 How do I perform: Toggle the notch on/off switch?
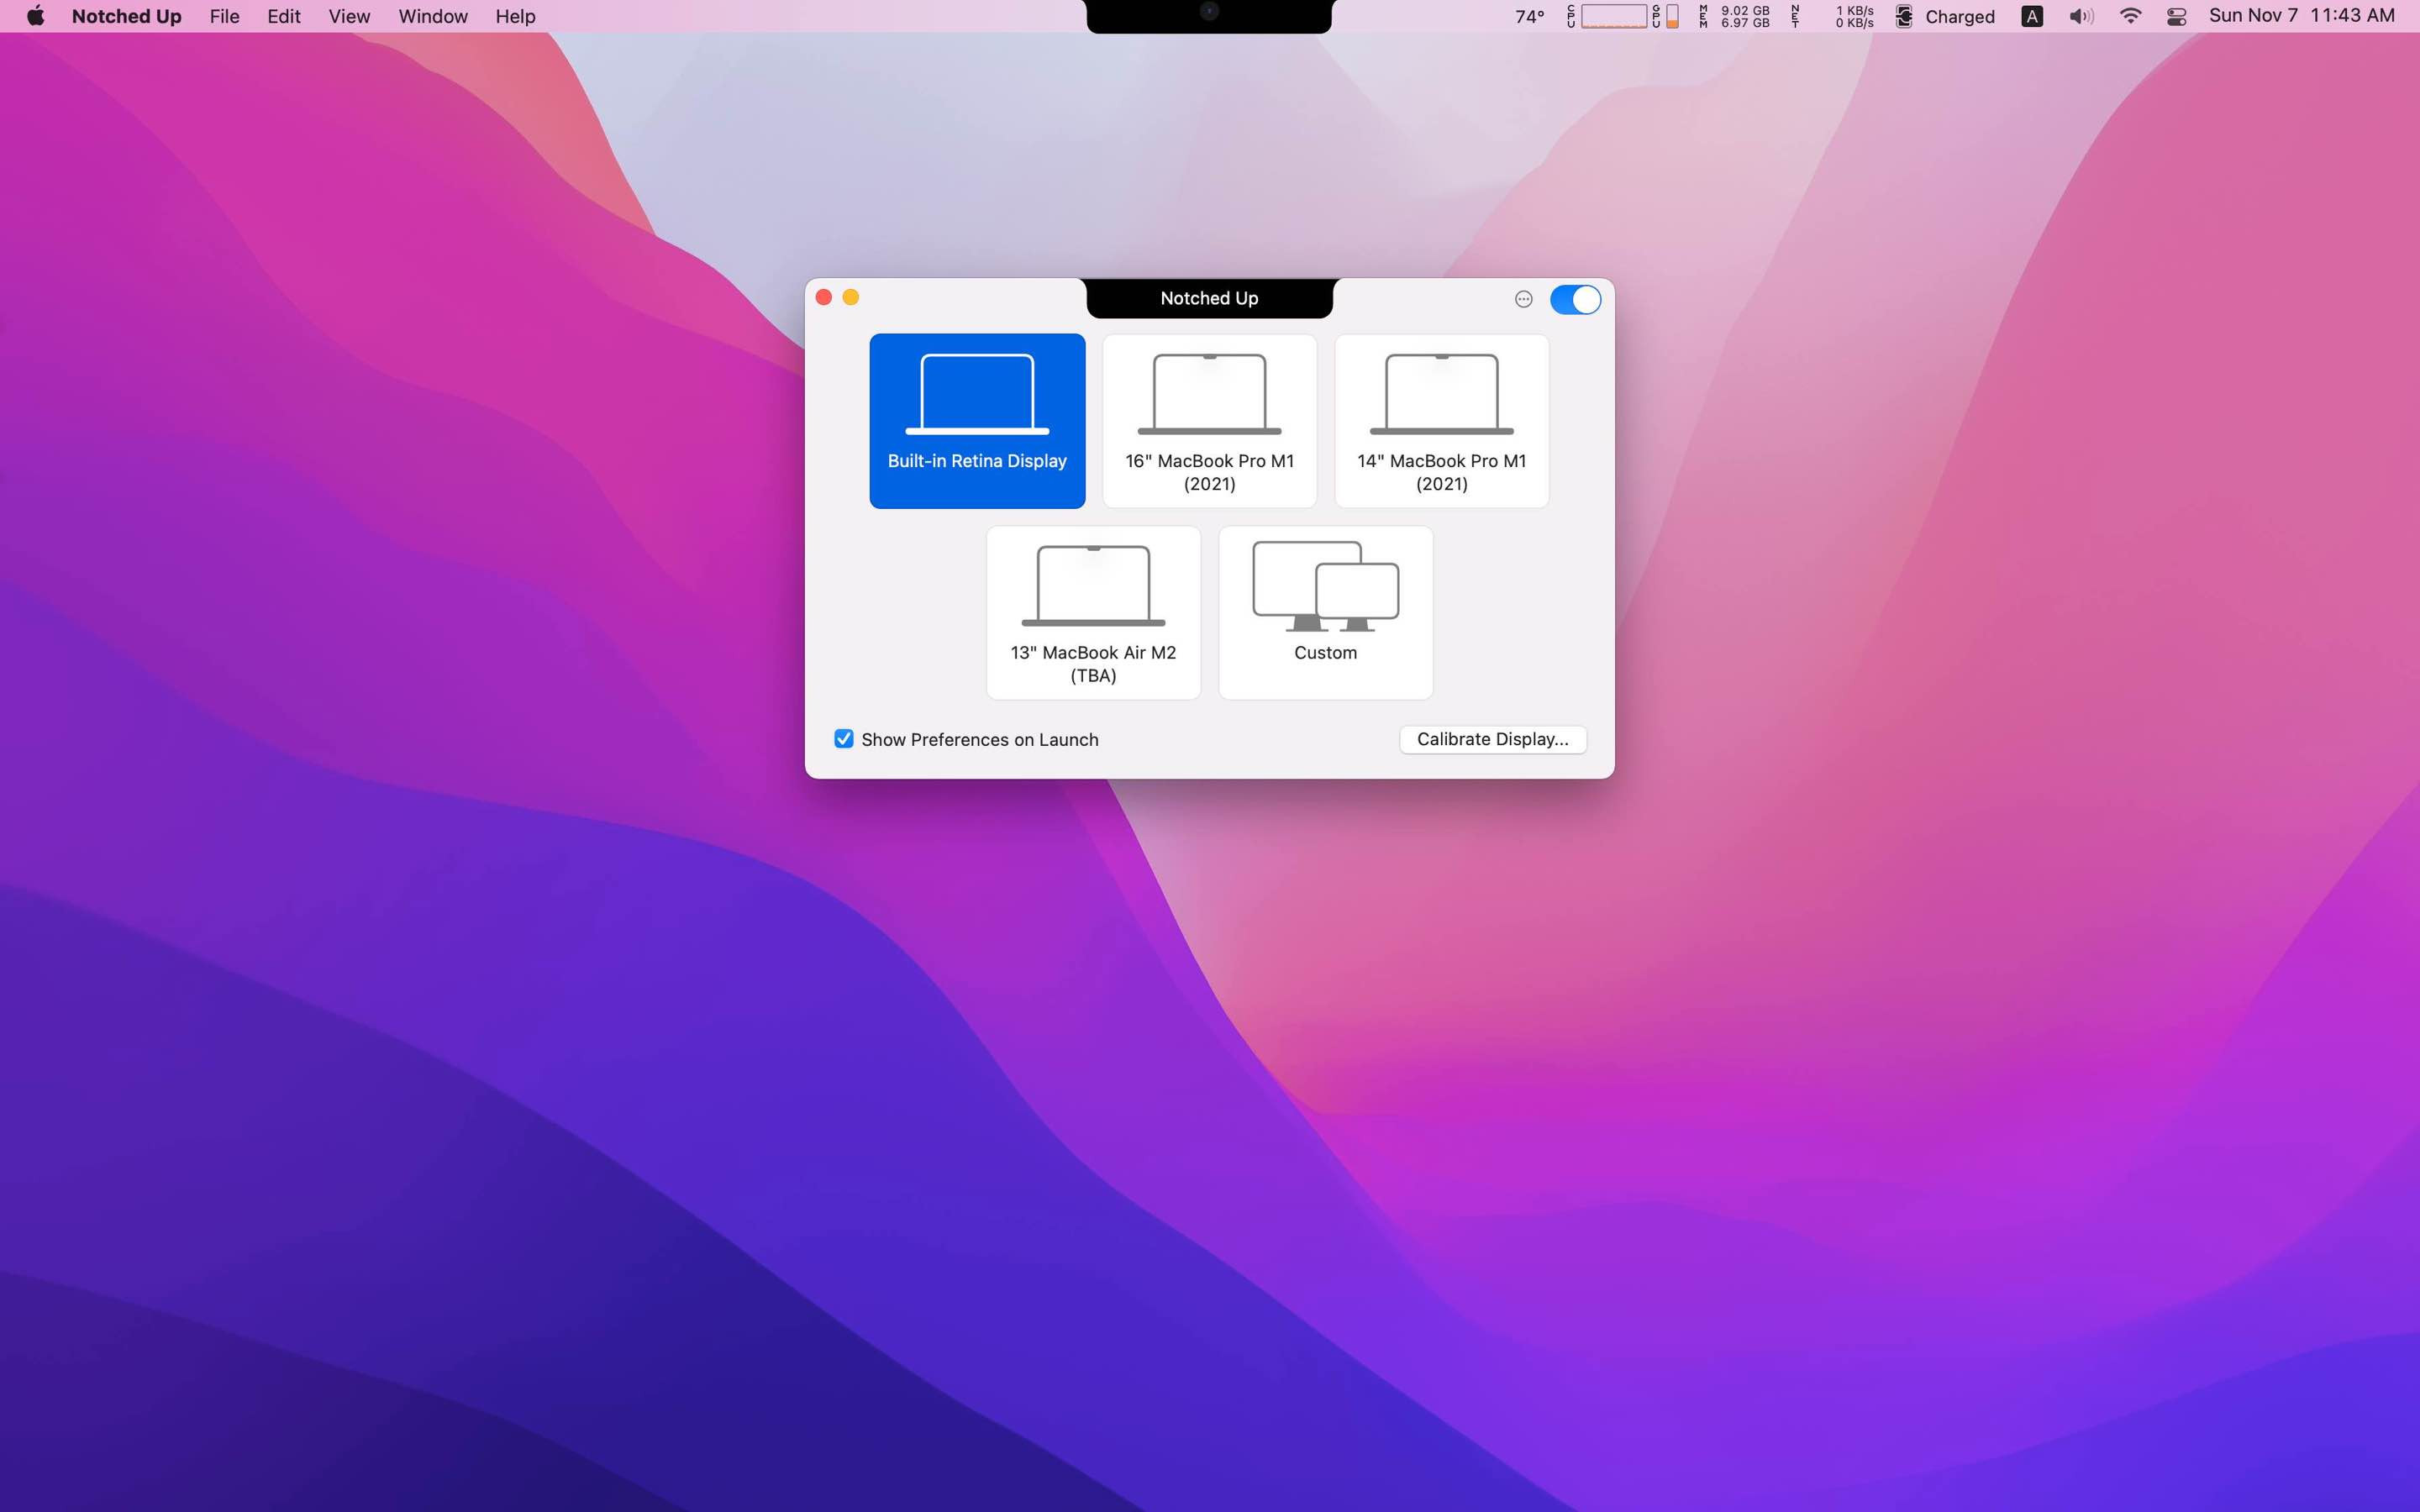1575,299
